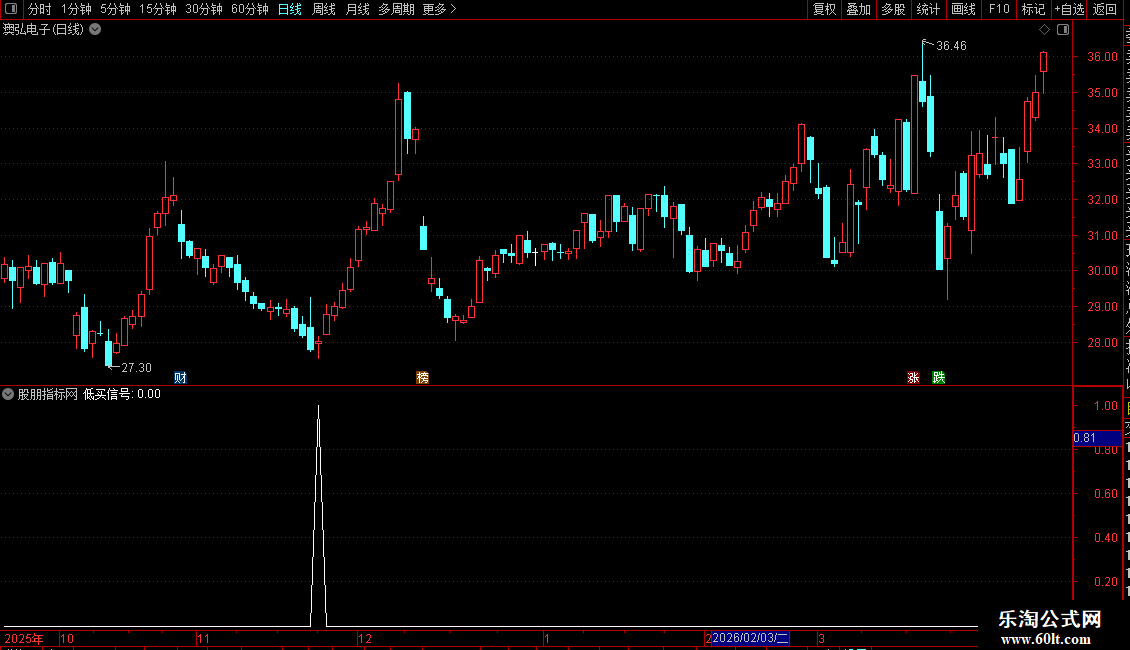
Task: Open 多股 multi-stock view
Action: [893, 9]
